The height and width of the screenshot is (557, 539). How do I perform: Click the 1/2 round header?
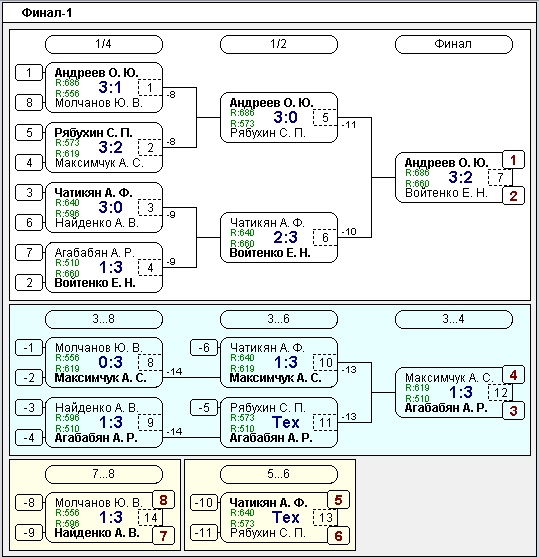tap(279, 44)
